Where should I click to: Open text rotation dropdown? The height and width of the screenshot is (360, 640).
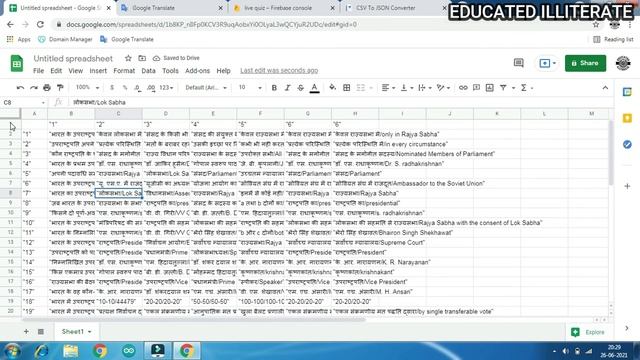tap(443, 88)
